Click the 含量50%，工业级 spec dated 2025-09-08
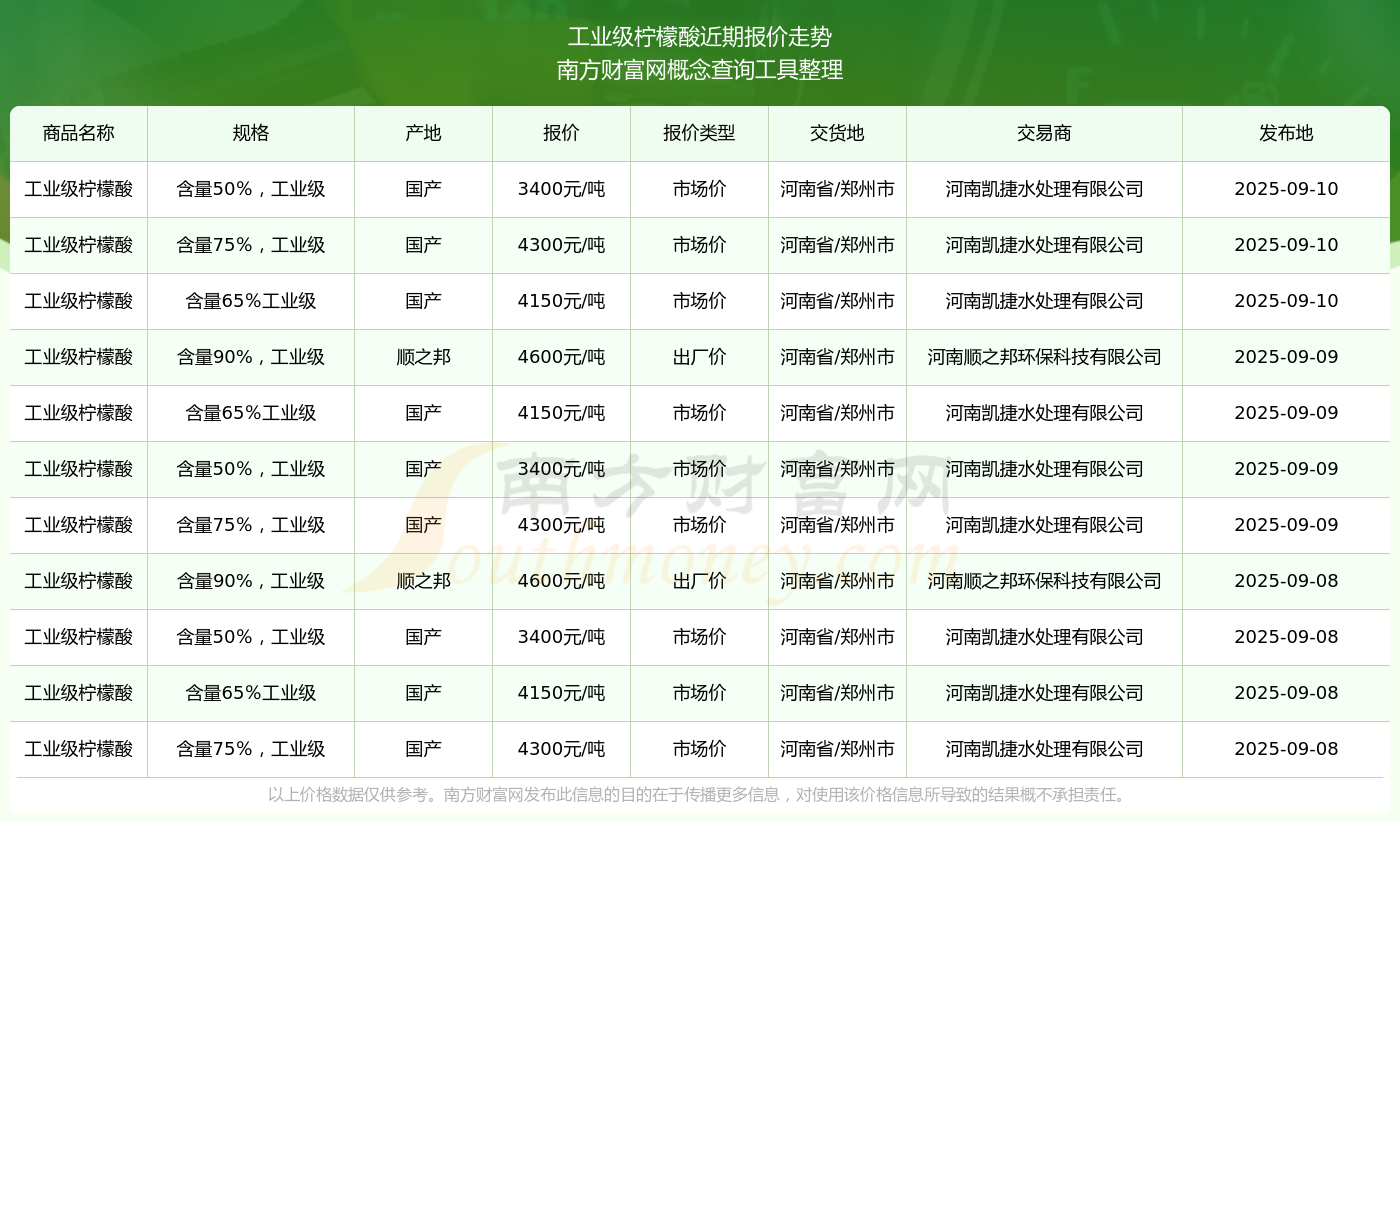Screen dimensions: 1400x1205 tap(250, 637)
